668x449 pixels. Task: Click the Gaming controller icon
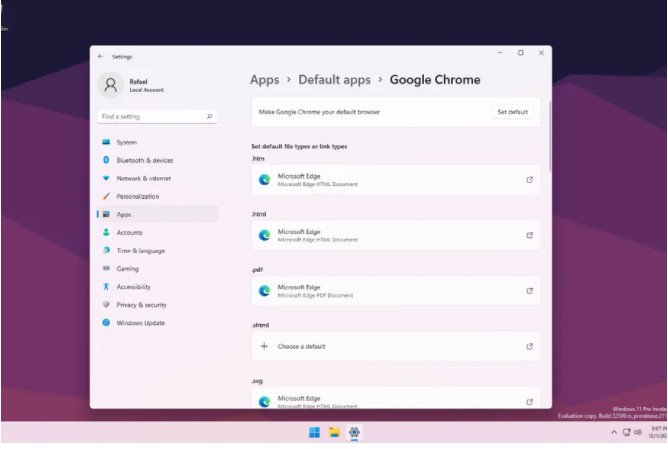[106, 268]
